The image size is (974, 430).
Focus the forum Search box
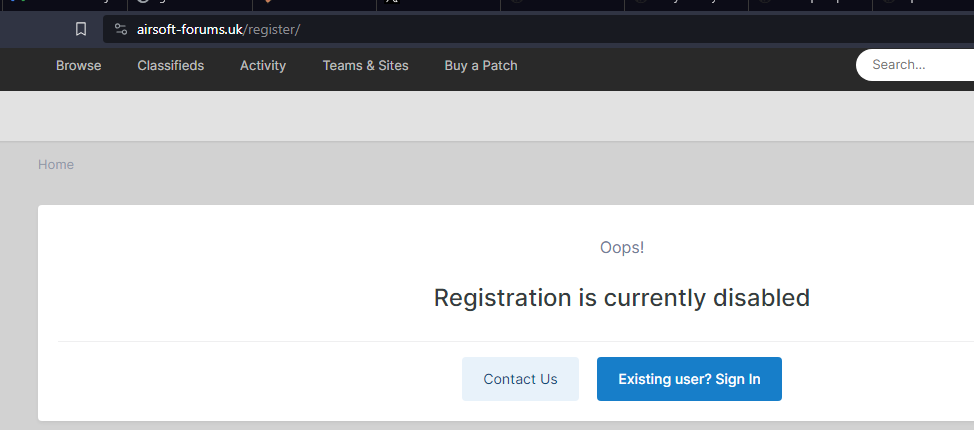(915, 65)
